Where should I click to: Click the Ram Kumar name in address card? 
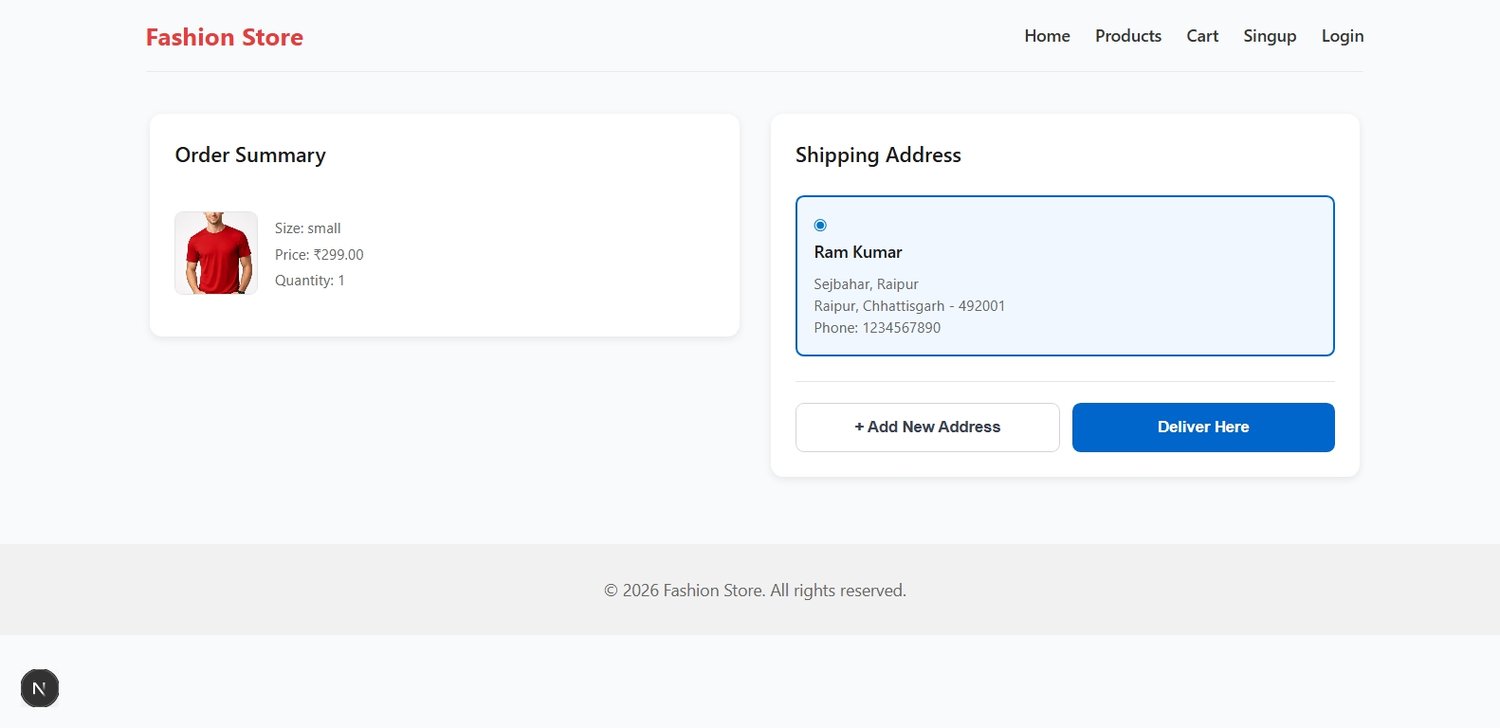(858, 252)
